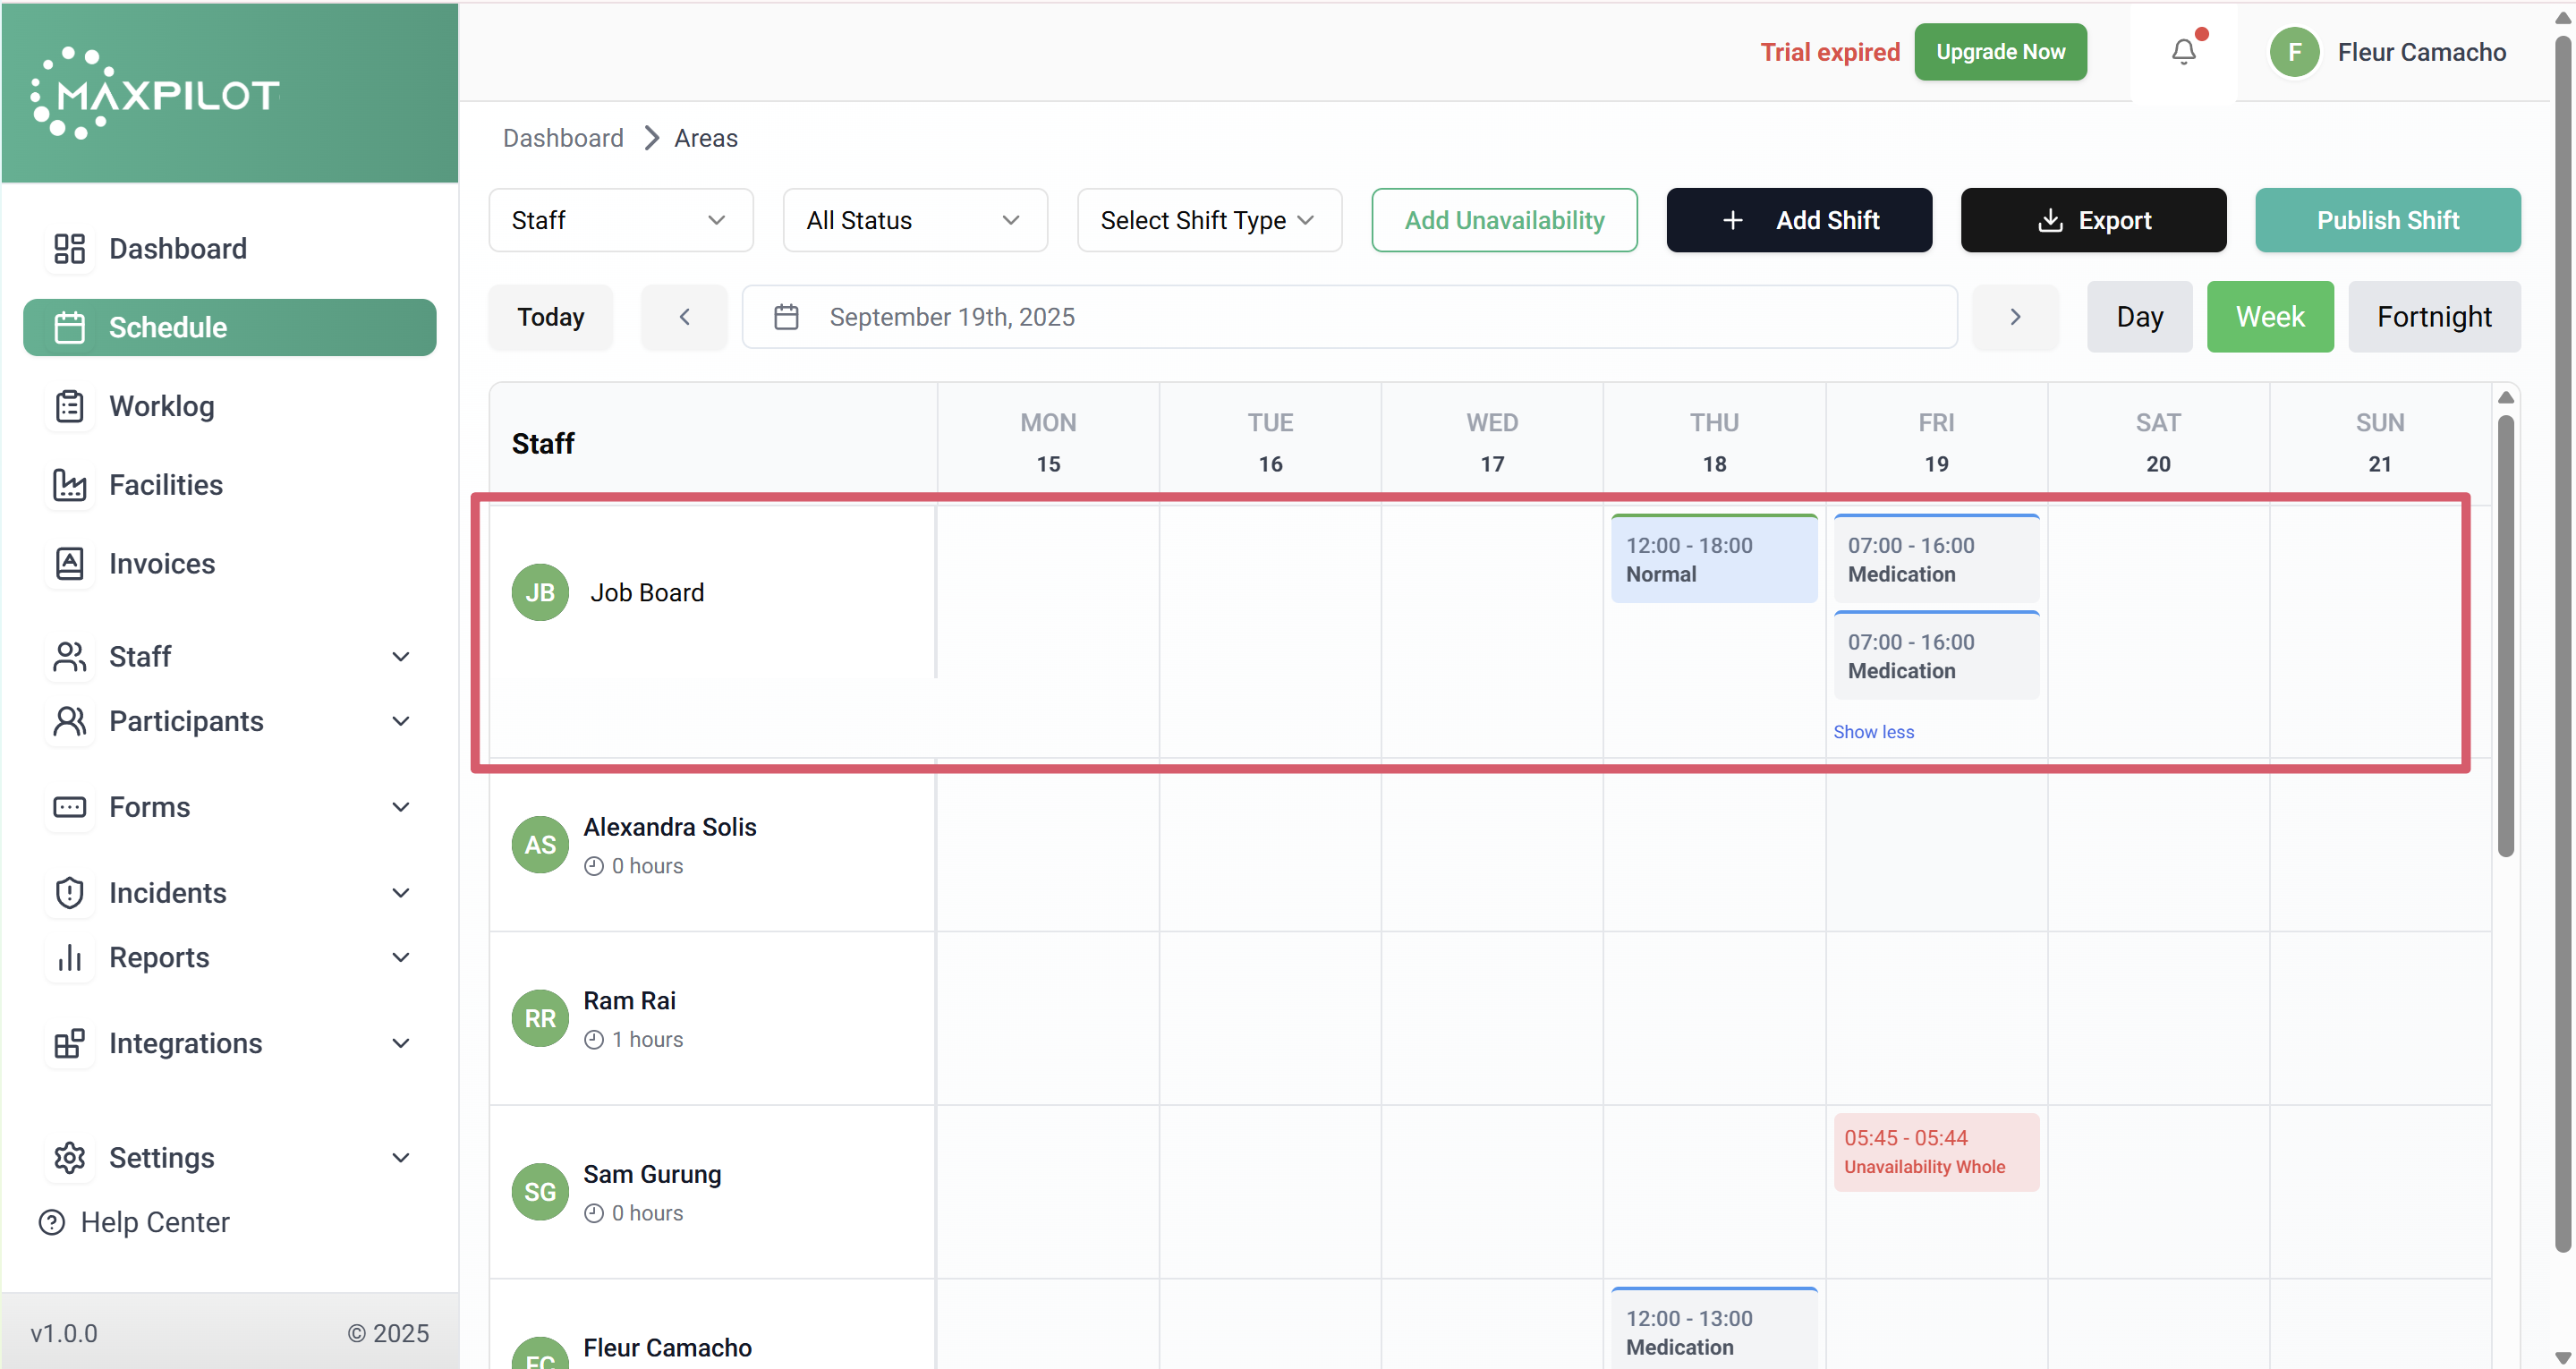The image size is (2576, 1369).
Task: Open the All Status dropdown
Action: [914, 220]
